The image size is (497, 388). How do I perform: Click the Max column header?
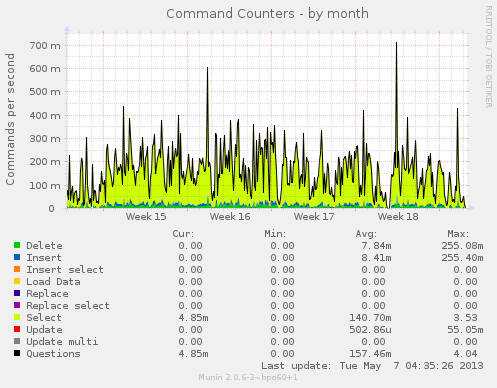[458, 234]
